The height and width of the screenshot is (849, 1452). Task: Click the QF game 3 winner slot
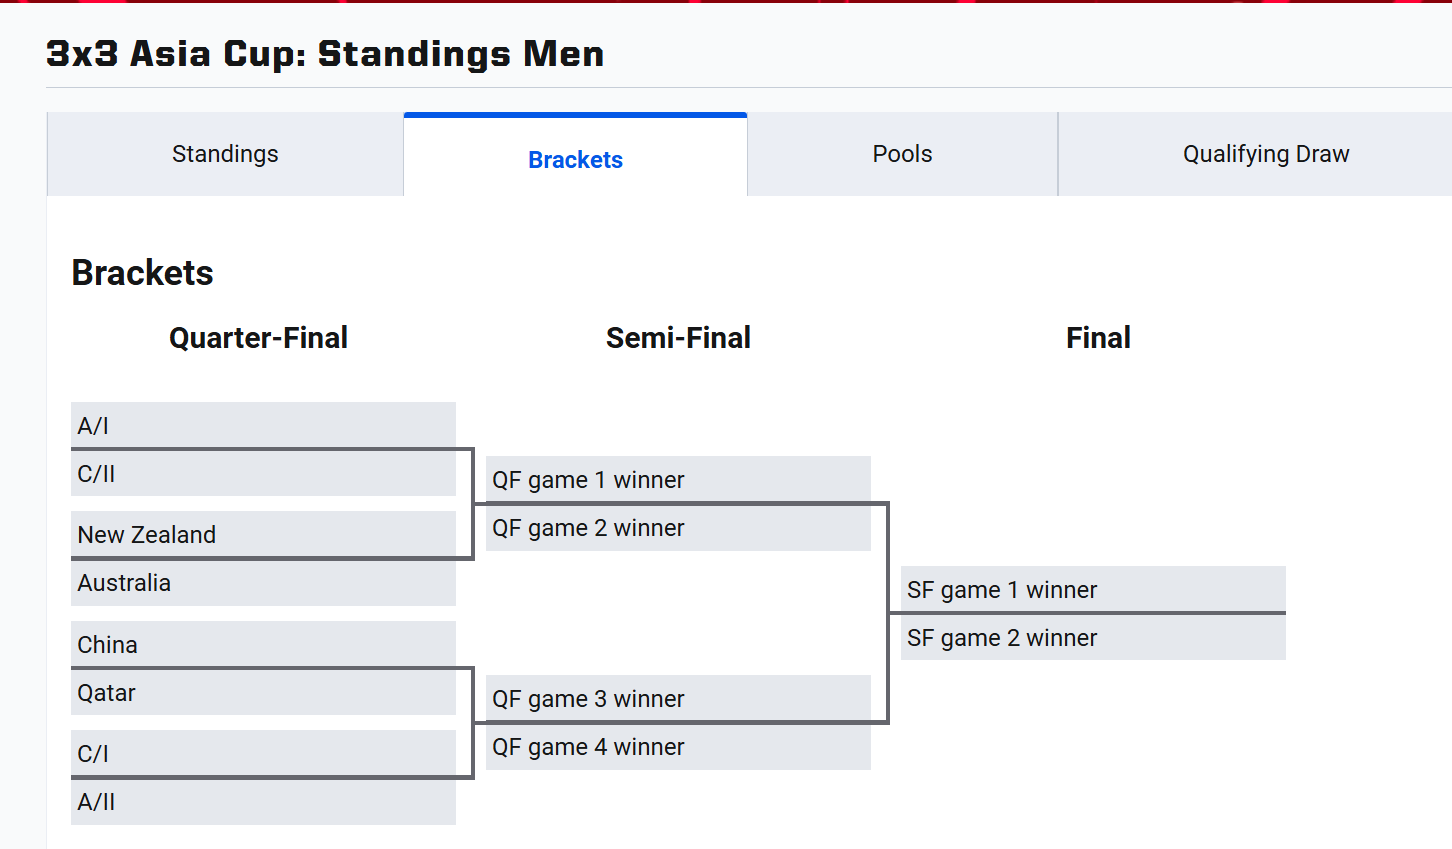678,698
